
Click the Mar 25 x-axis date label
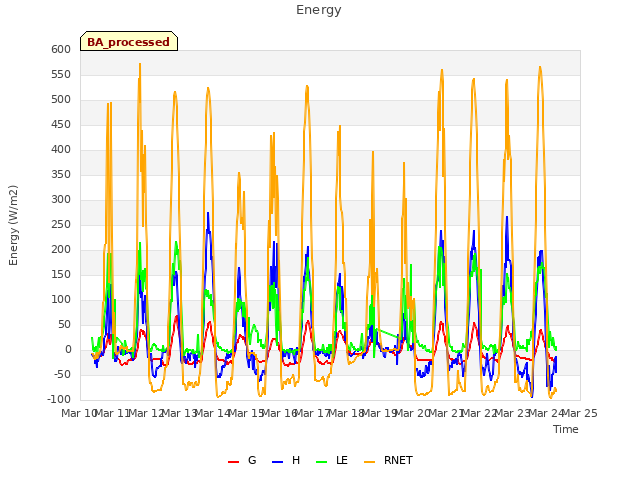(x=580, y=413)
